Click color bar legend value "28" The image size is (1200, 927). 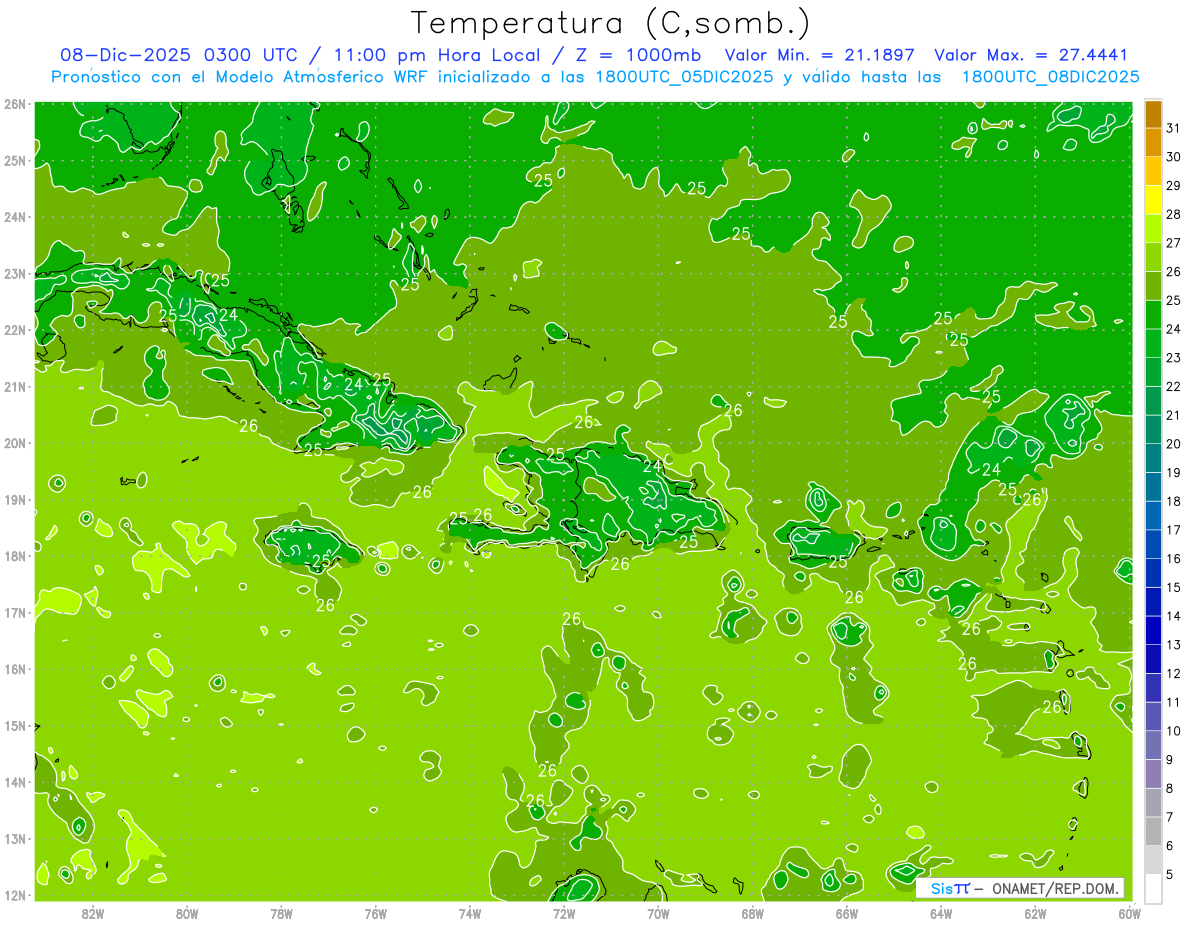pyautogui.click(x=1174, y=215)
